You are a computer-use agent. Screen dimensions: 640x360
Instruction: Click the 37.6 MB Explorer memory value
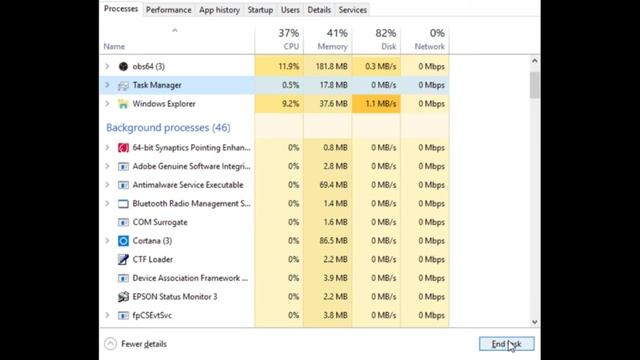tap(333, 104)
